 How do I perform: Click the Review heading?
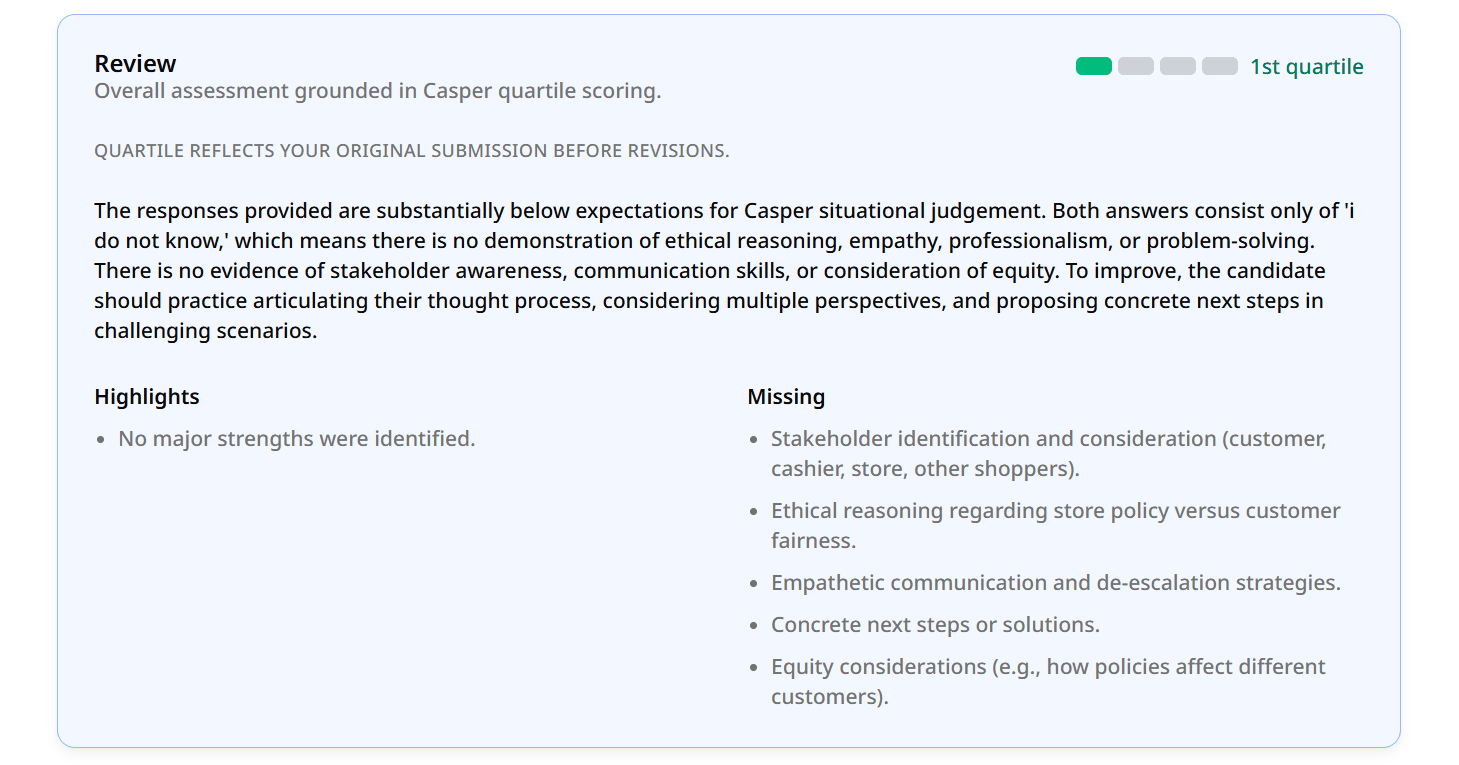pyautogui.click(x=135, y=63)
